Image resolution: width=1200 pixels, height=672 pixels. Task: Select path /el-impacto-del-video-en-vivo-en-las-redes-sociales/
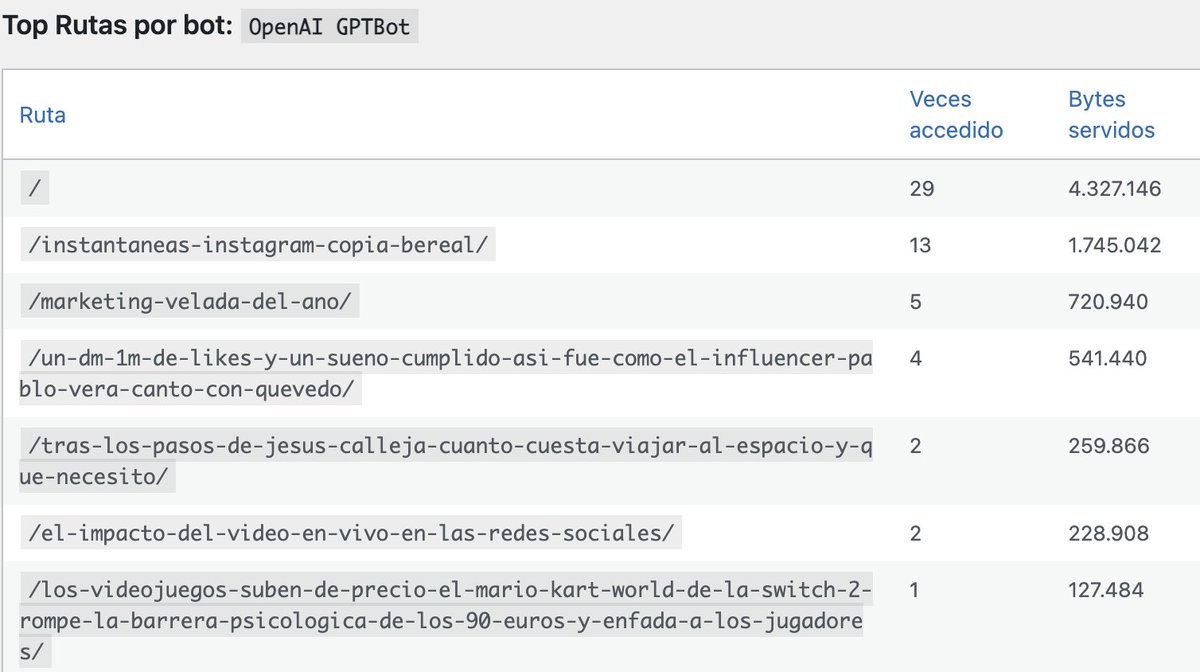click(351, 533)
